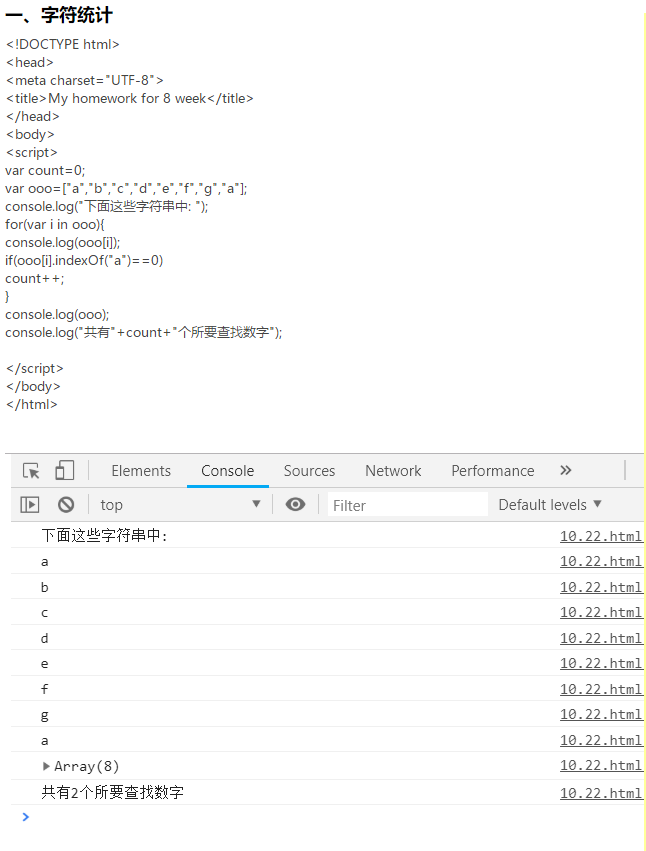Create a live expression with the eye icon
646x851 pixels.
coord(295,505)
